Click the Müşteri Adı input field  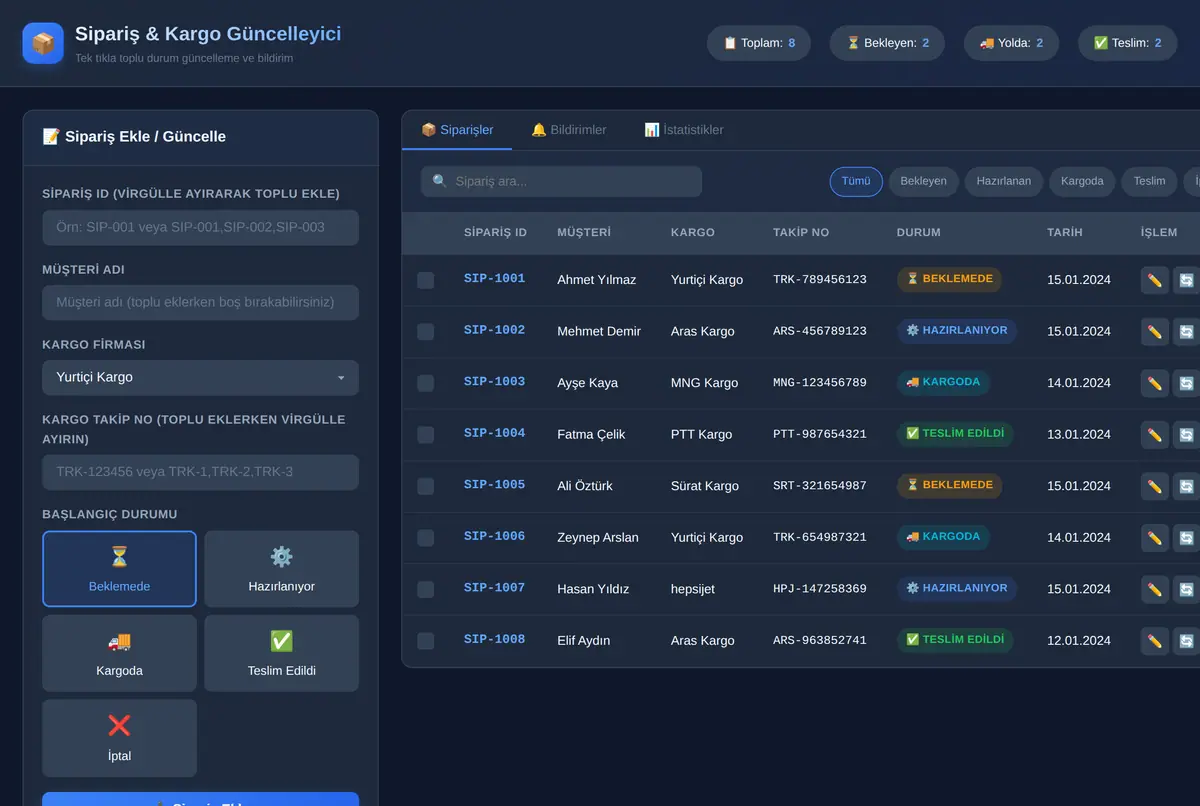(x=200, y=302)
